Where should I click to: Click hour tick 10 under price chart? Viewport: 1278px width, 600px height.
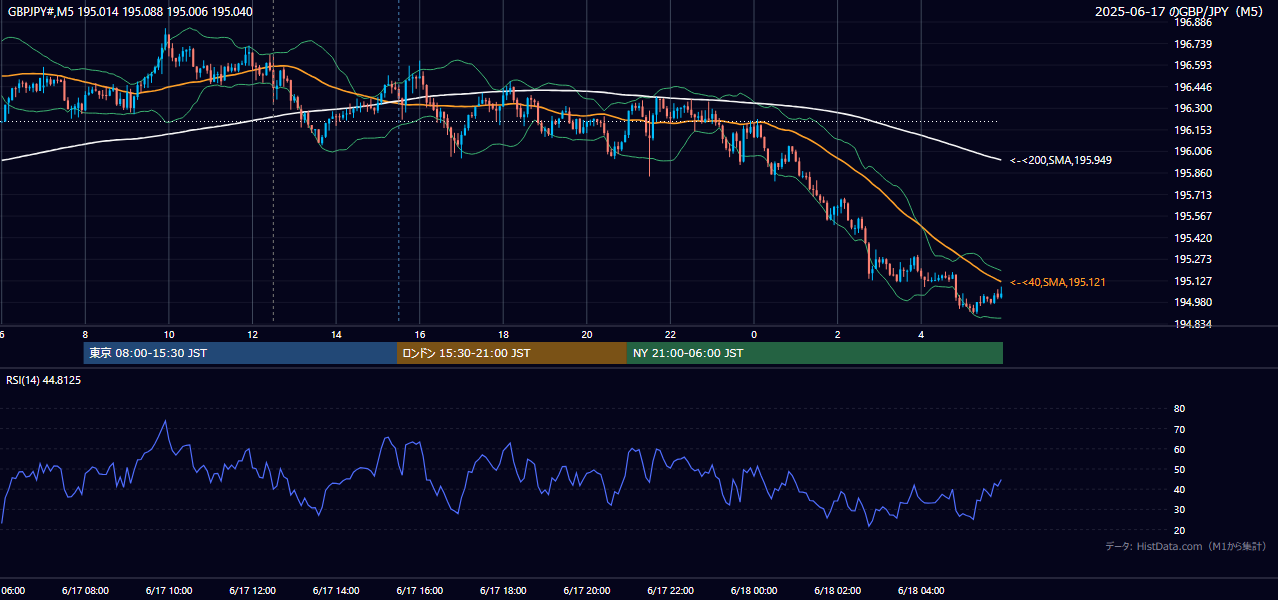169,334
